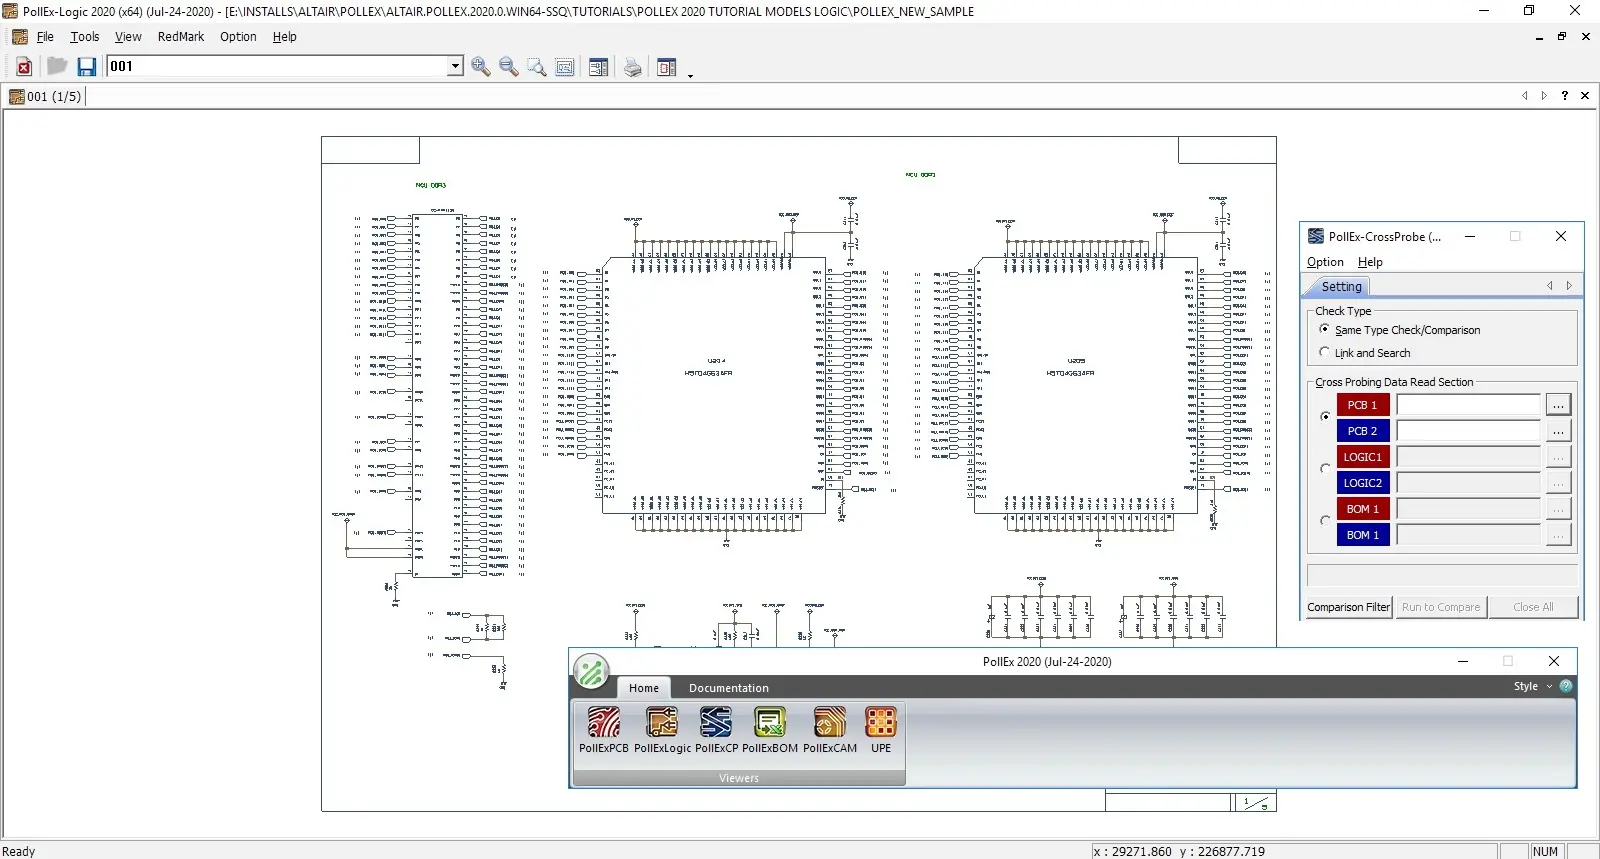Screen dimensions: 1600x859
Task: Click the red-marked window layout toolbar icon
Action: [x=667, y=67]
